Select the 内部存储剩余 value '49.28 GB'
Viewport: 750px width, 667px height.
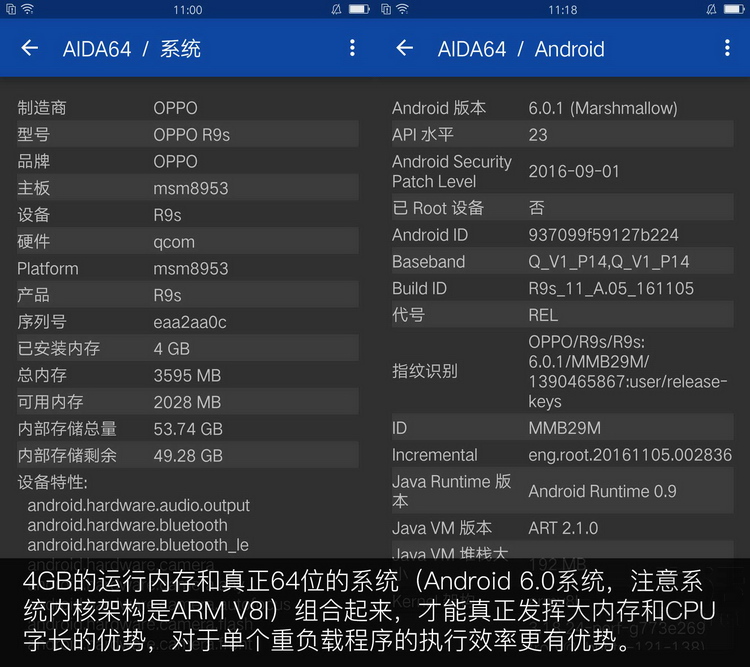[188, 456]
